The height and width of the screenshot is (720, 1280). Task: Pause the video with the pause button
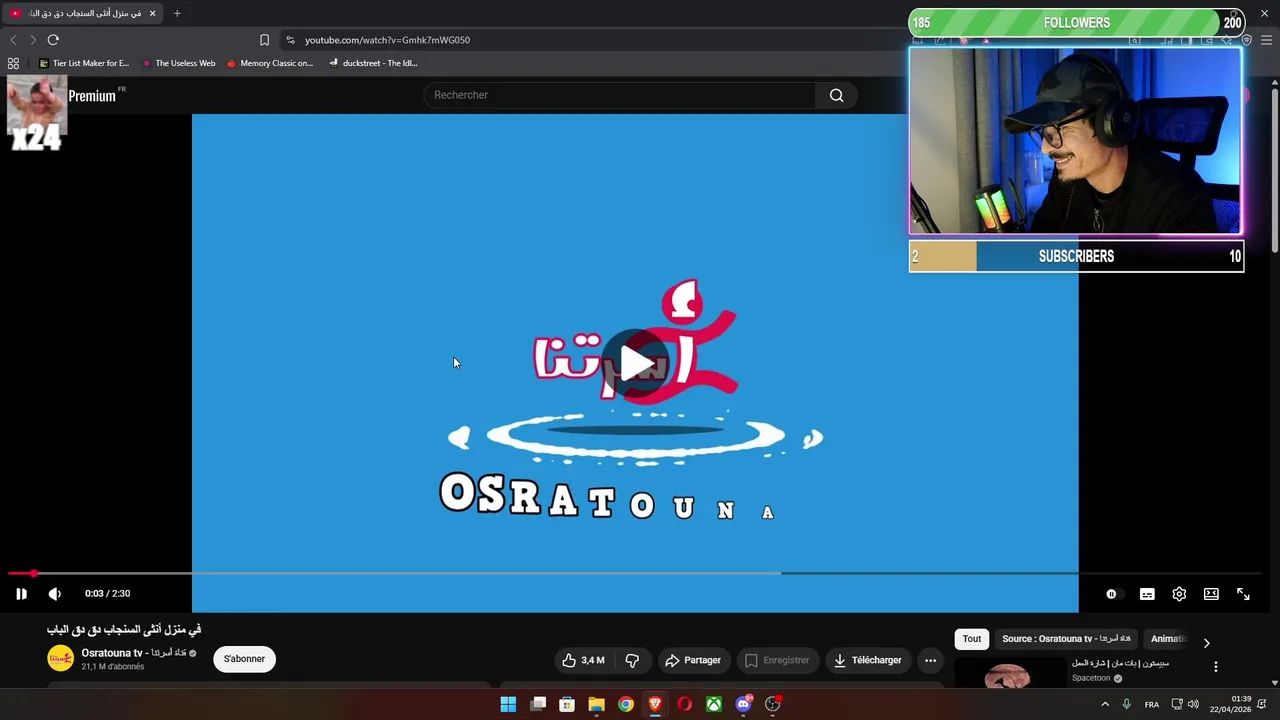point(21,594)
